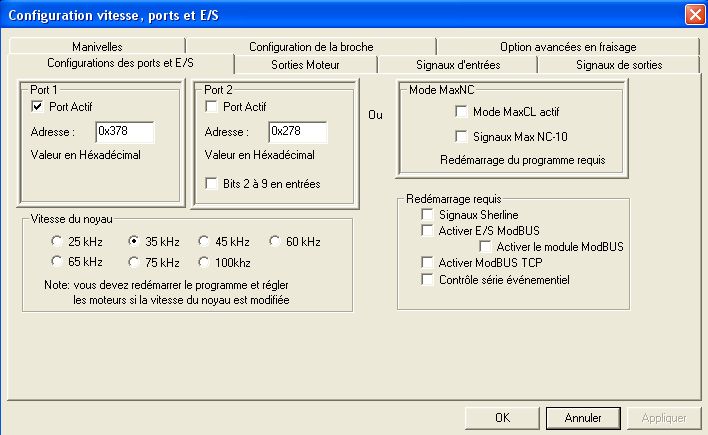Viewport: 708px width, 435px height.
Task: Open Signaux de sorties tab
Action: click(619, 65)
